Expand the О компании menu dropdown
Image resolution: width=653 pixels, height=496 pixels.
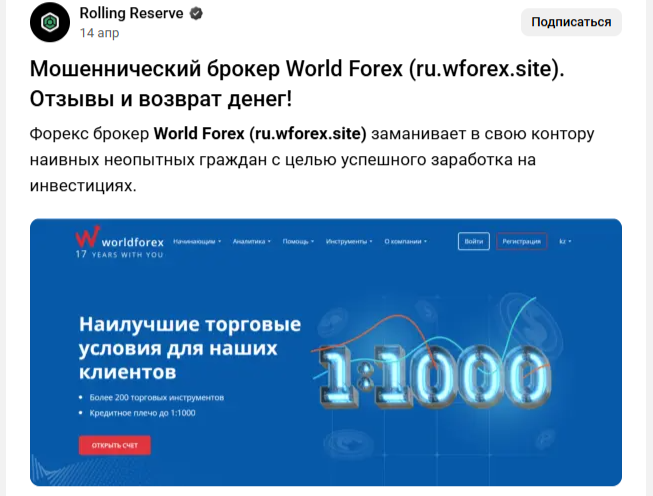tap(406, 242)
